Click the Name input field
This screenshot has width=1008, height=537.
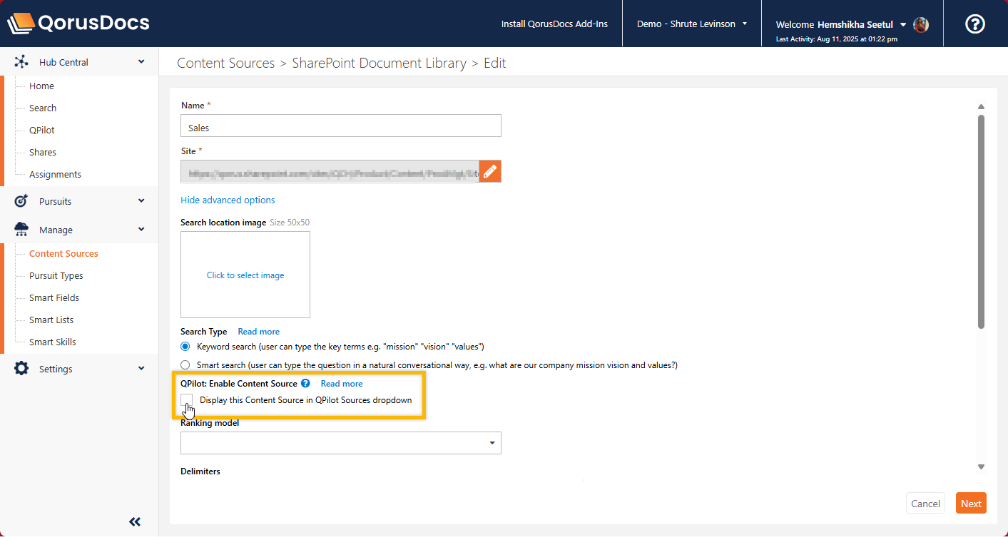click(341, 127)
